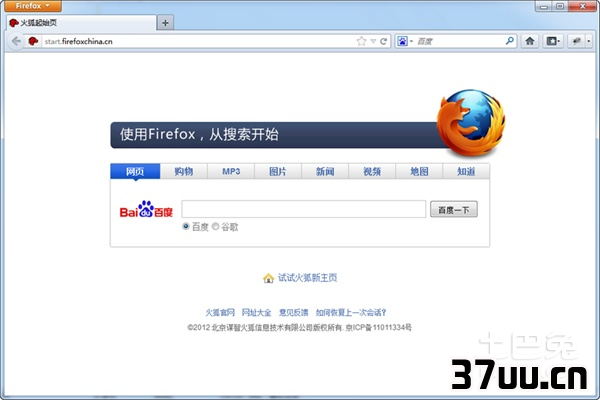Click the magnifier search icon in toolbar
Screen dimensions: 600x400
click(510, 41)
